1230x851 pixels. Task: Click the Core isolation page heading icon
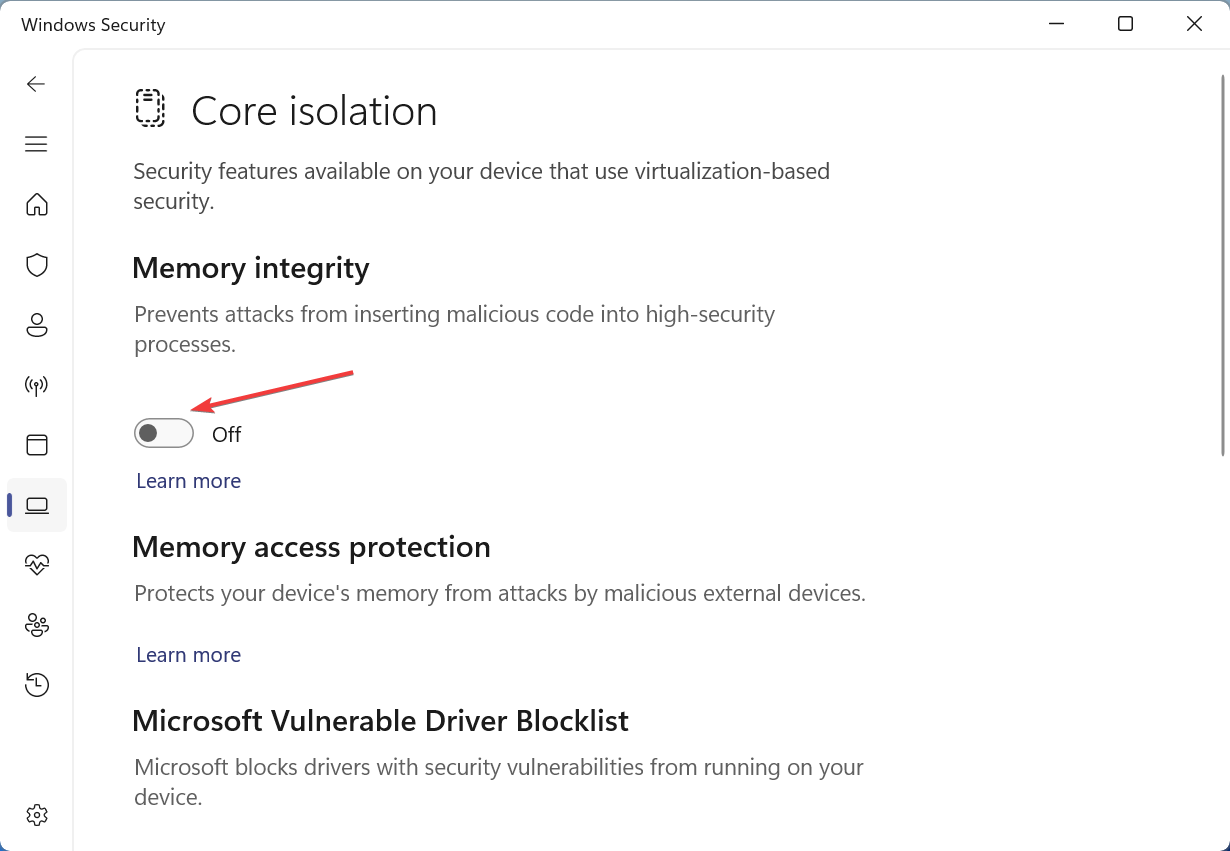[150, 108]
